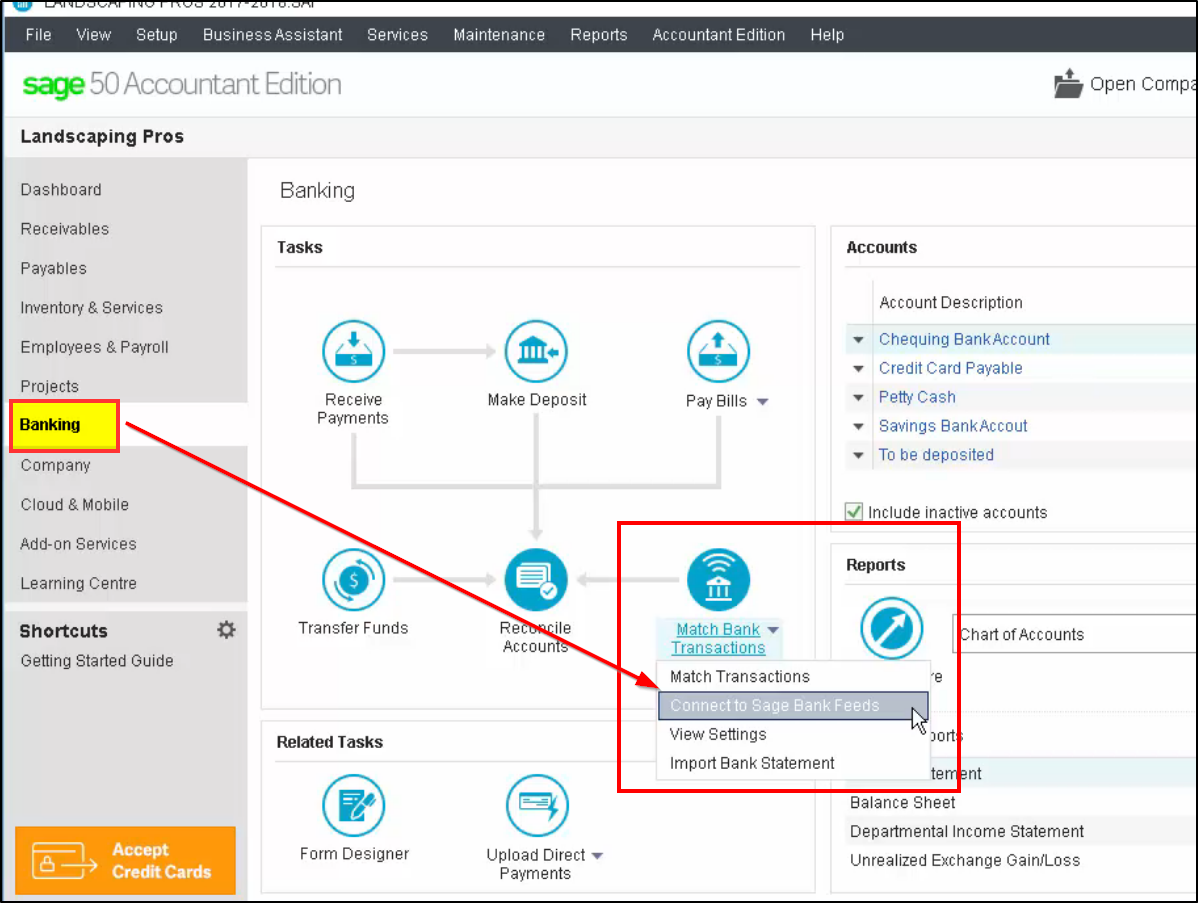Choose Connect to Sage Bank Feeds
The height and width of the screenshot is (903, 1198).
(793, 705)
